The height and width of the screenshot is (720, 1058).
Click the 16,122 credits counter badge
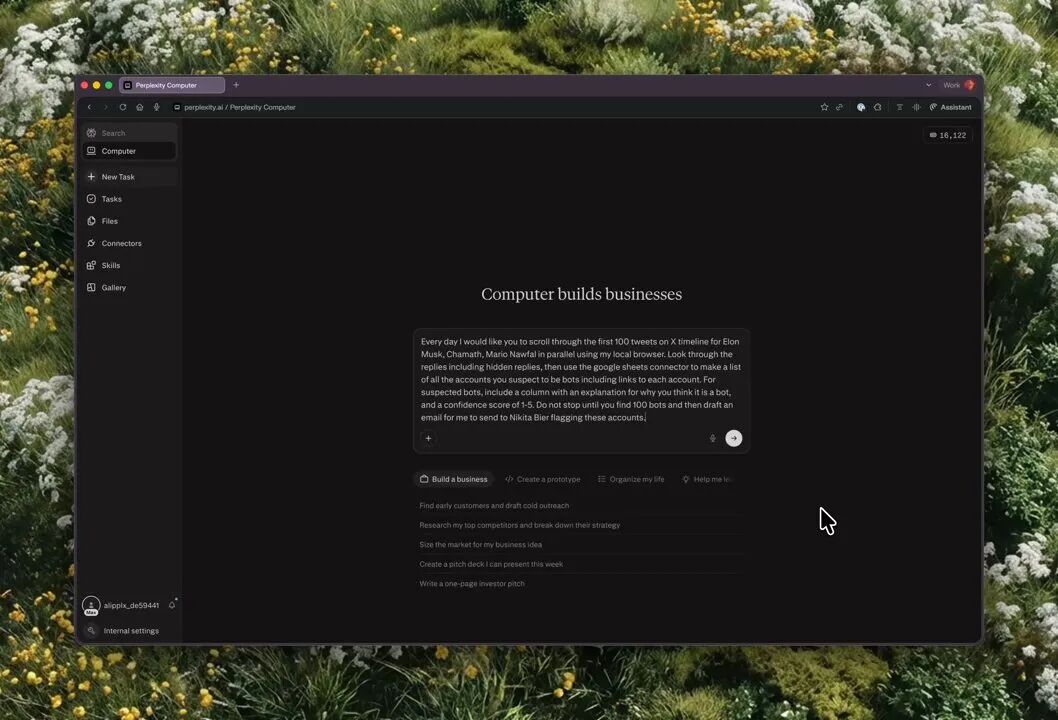click(947, 135)
